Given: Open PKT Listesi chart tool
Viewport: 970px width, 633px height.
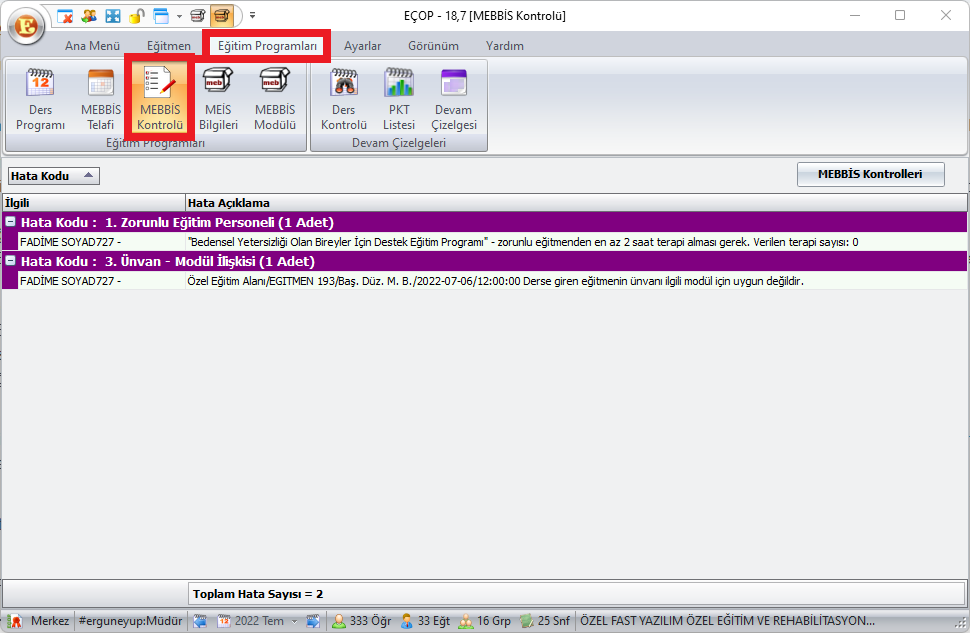Looking at the screenshot, I should (x=399, y=99).
